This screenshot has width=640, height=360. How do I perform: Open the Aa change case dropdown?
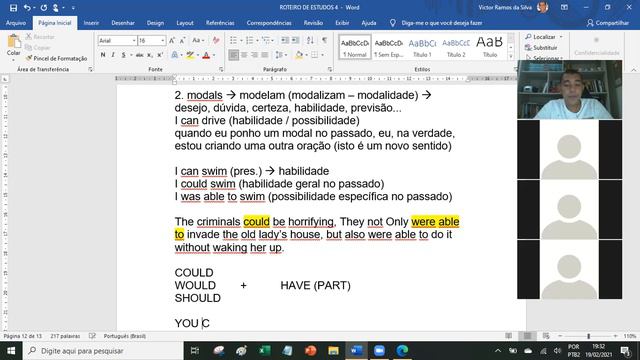(198, 40)
